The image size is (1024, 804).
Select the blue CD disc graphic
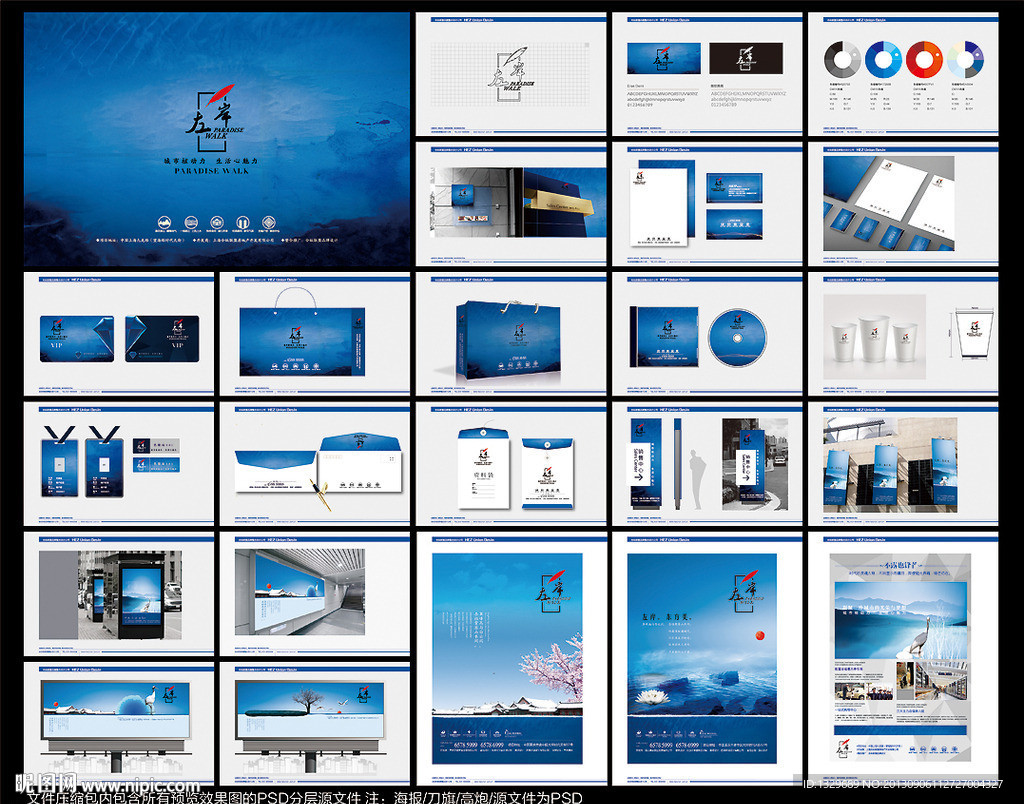point(737,338)
